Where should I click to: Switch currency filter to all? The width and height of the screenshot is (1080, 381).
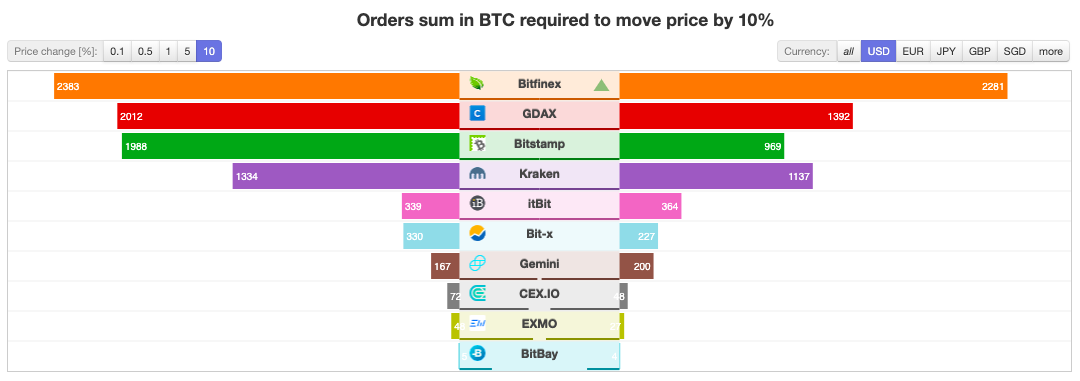coord(849,51)
